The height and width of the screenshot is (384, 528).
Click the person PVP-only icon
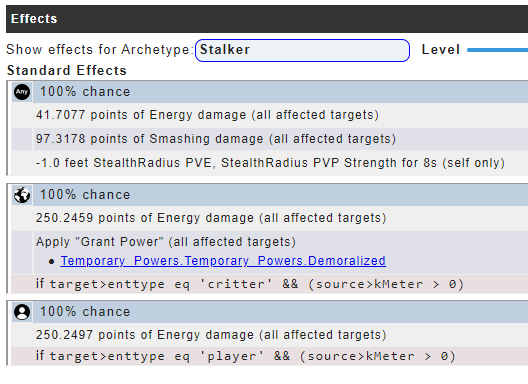tap(22, 312)
